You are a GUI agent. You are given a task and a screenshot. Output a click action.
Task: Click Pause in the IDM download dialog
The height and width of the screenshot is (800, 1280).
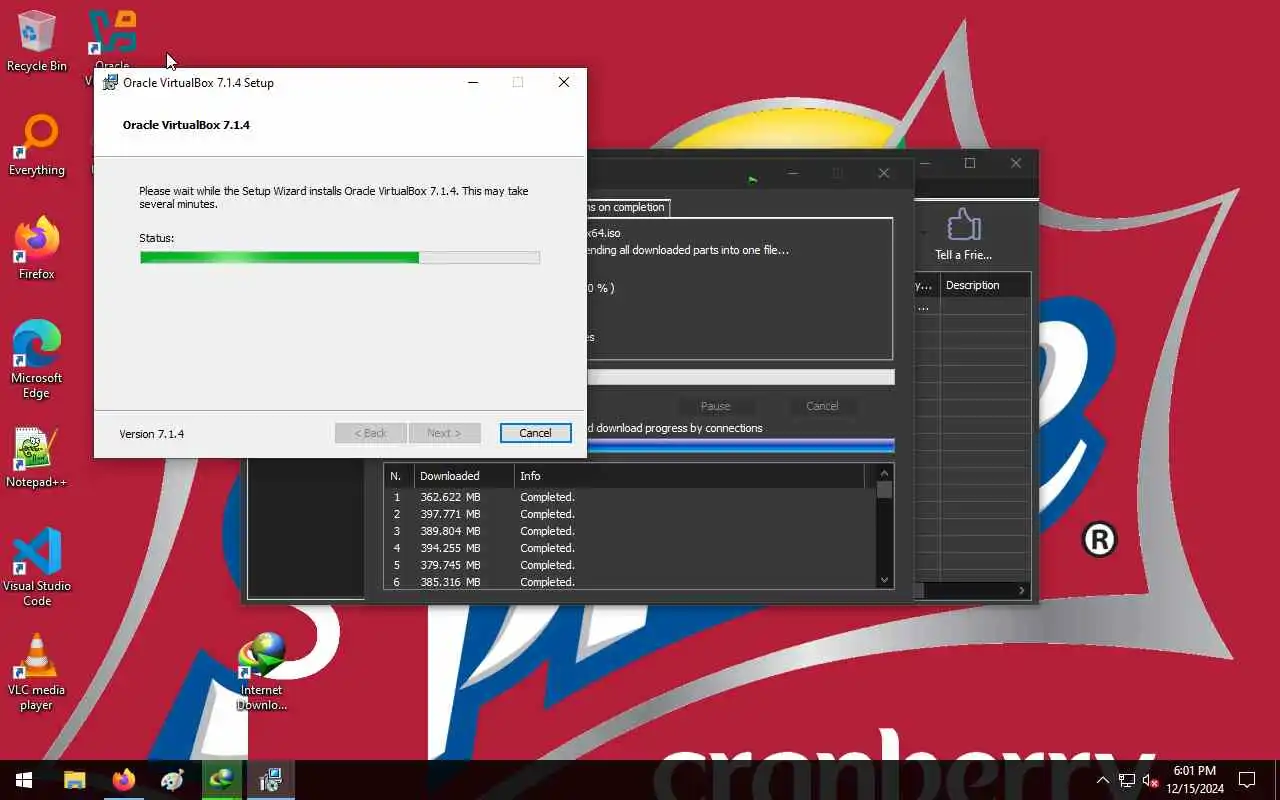715,406
